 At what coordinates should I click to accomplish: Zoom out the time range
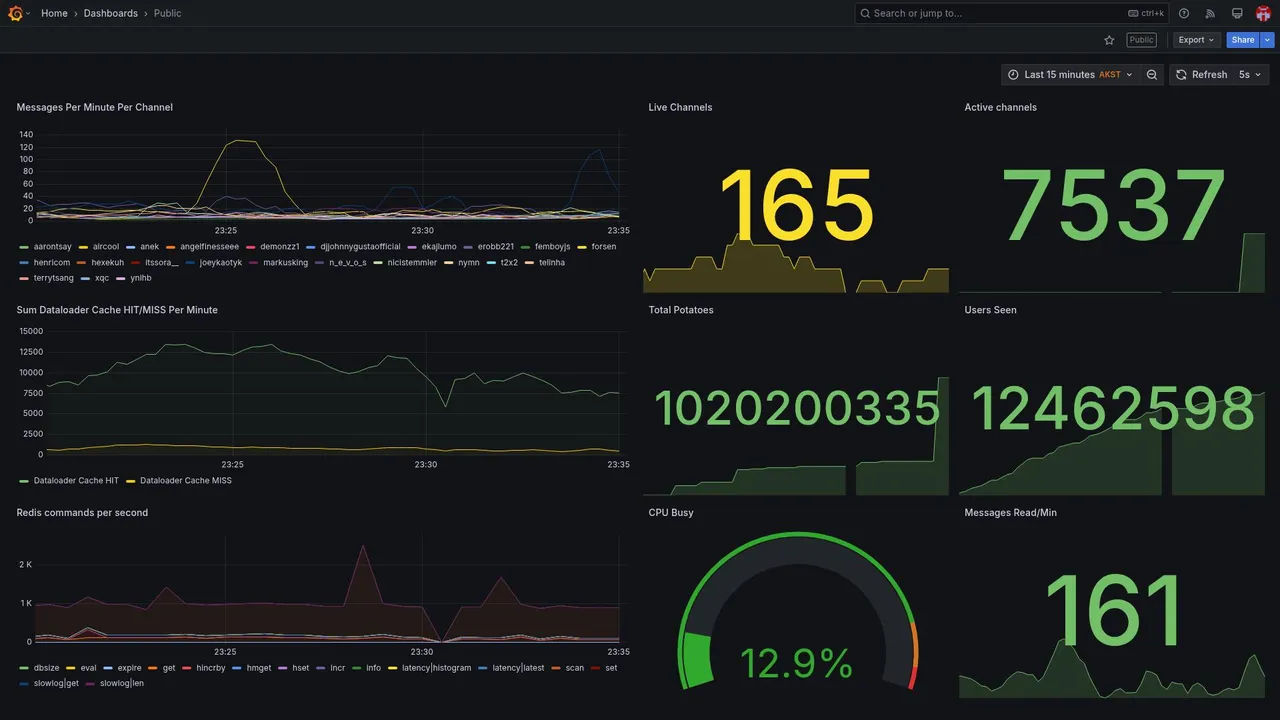(x=1152, y=75)
